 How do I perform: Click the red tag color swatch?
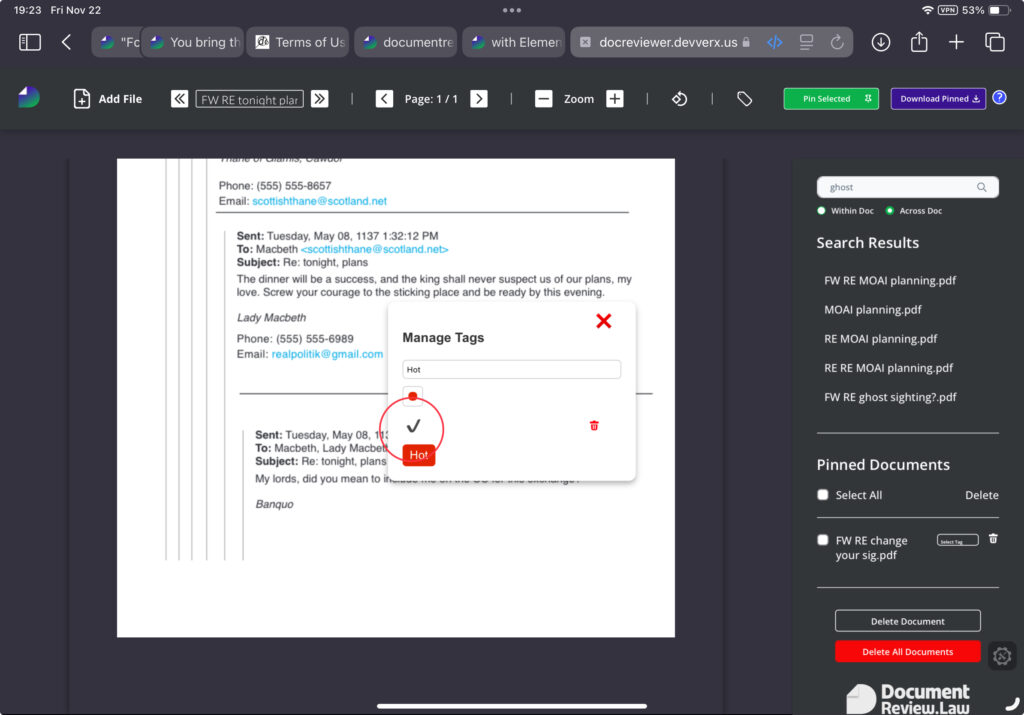click(x=413, y=395)
